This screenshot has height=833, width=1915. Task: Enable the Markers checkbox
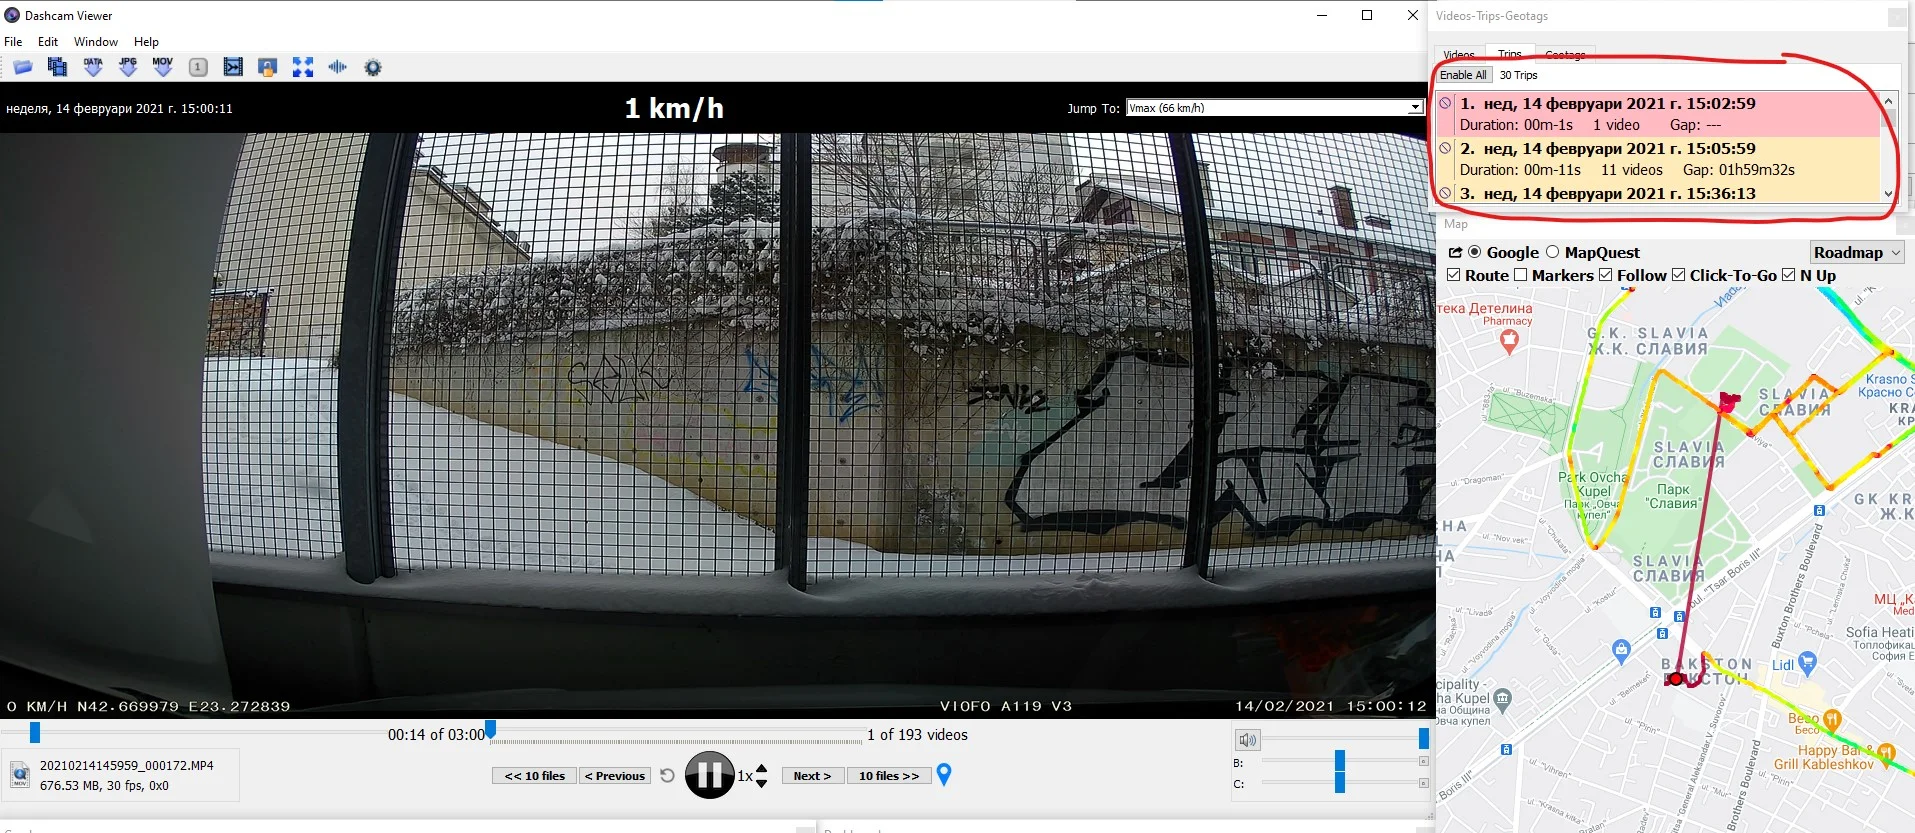[x=1520, y=275]
